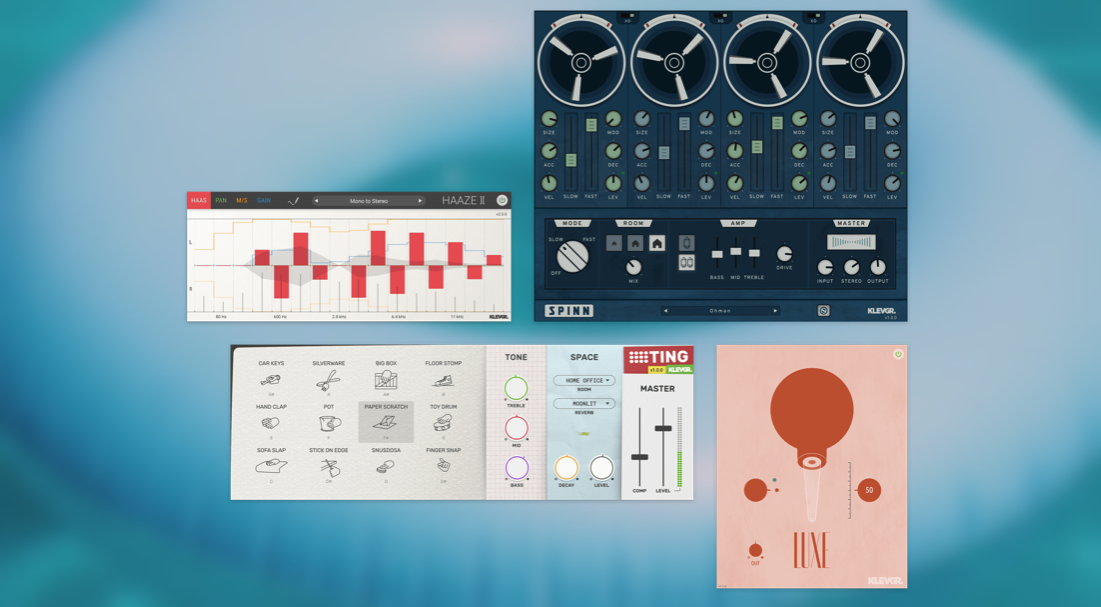Click the Decay knob in Ting Space

[x=566, y=468]
